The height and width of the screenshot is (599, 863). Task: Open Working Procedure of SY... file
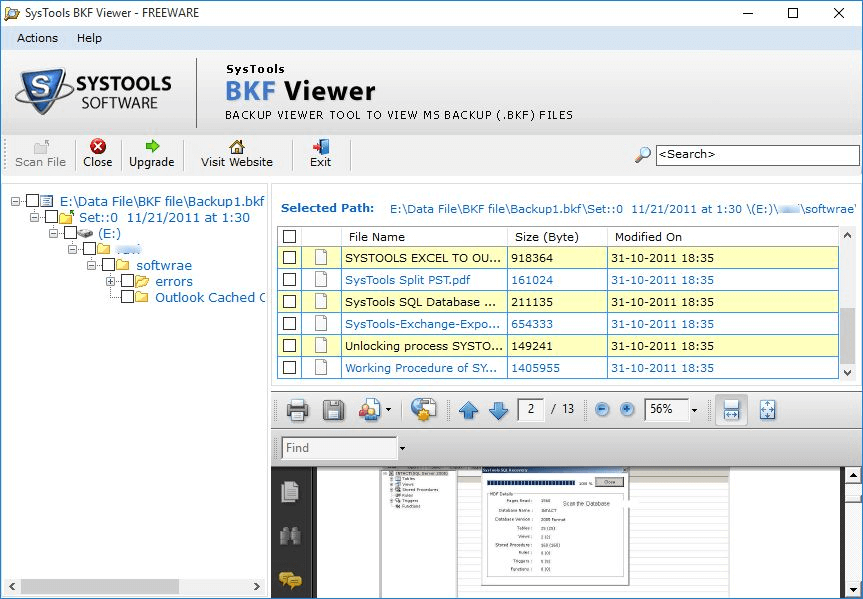click(422, 368)
